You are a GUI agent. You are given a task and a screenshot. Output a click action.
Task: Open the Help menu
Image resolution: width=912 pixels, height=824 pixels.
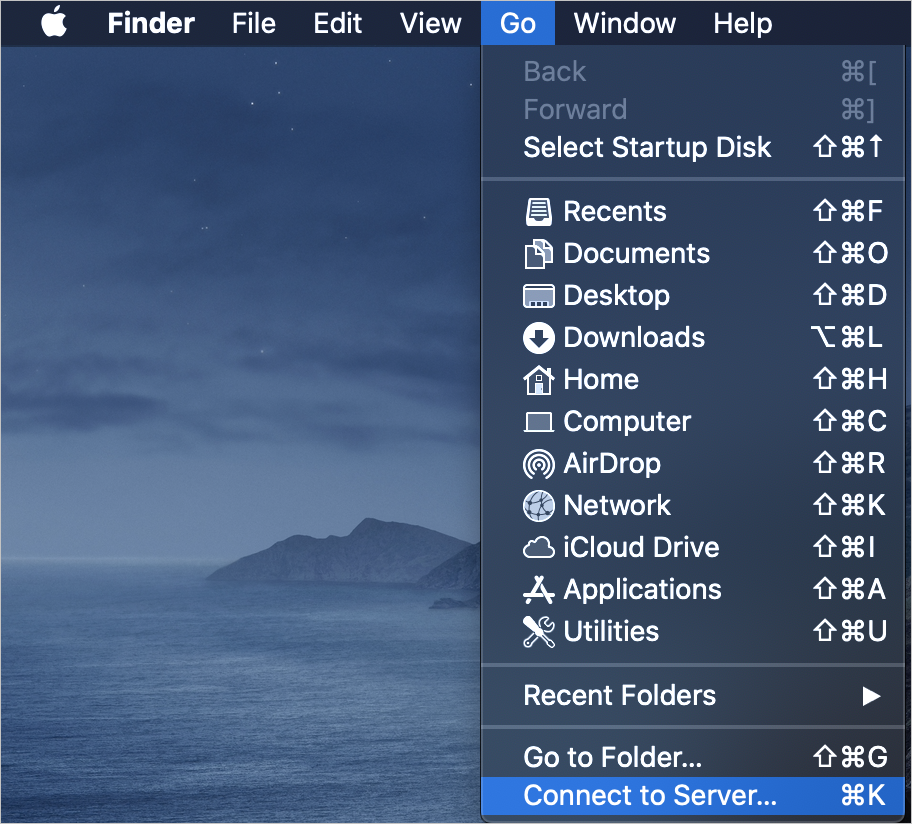743,23
